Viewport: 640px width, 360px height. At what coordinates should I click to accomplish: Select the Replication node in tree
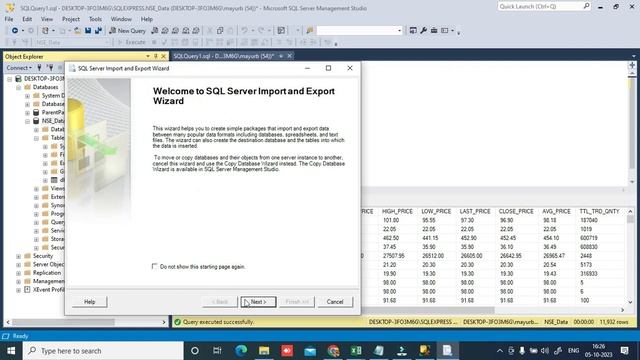(x=47, y=273)
